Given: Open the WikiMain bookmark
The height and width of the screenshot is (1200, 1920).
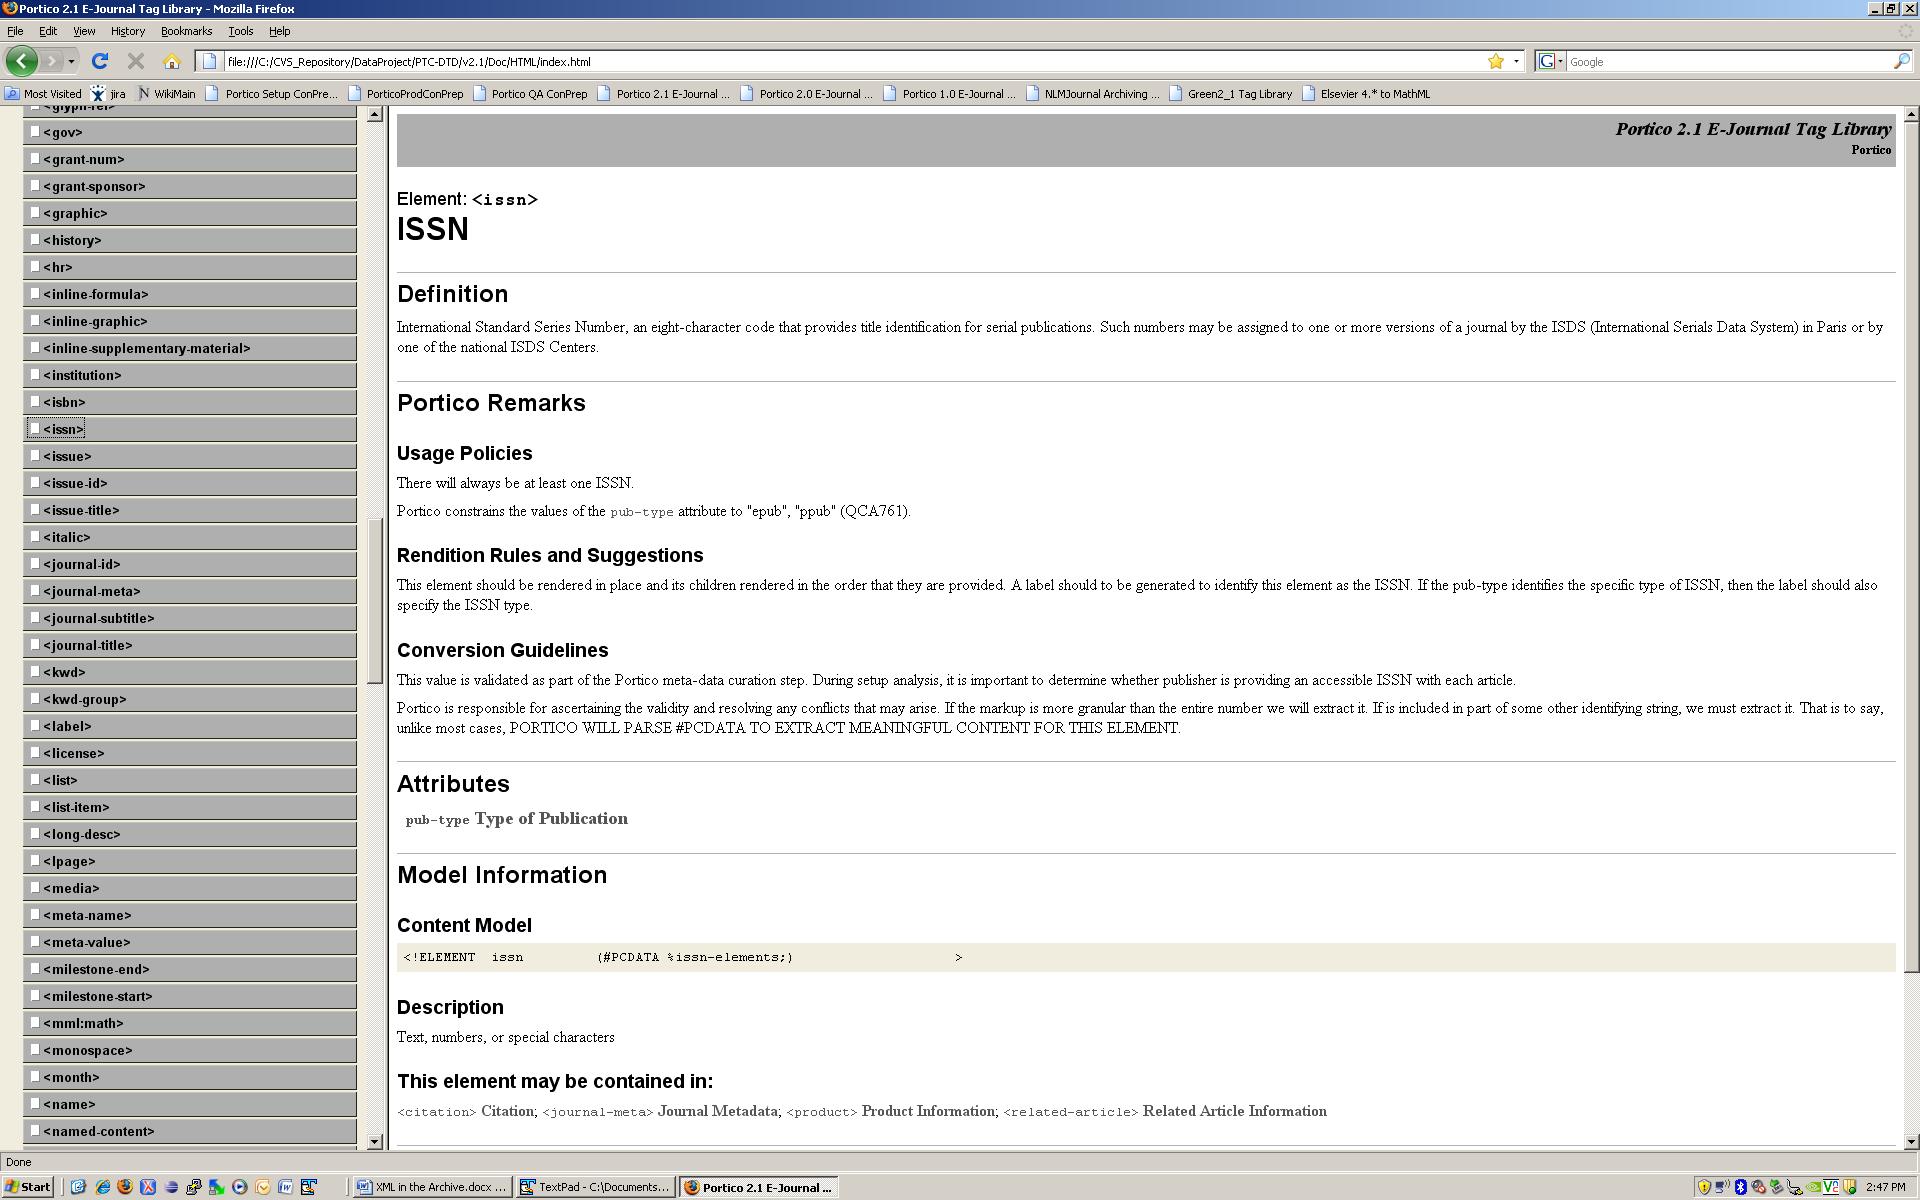Looking at the screenshot, I should point(166,94).
